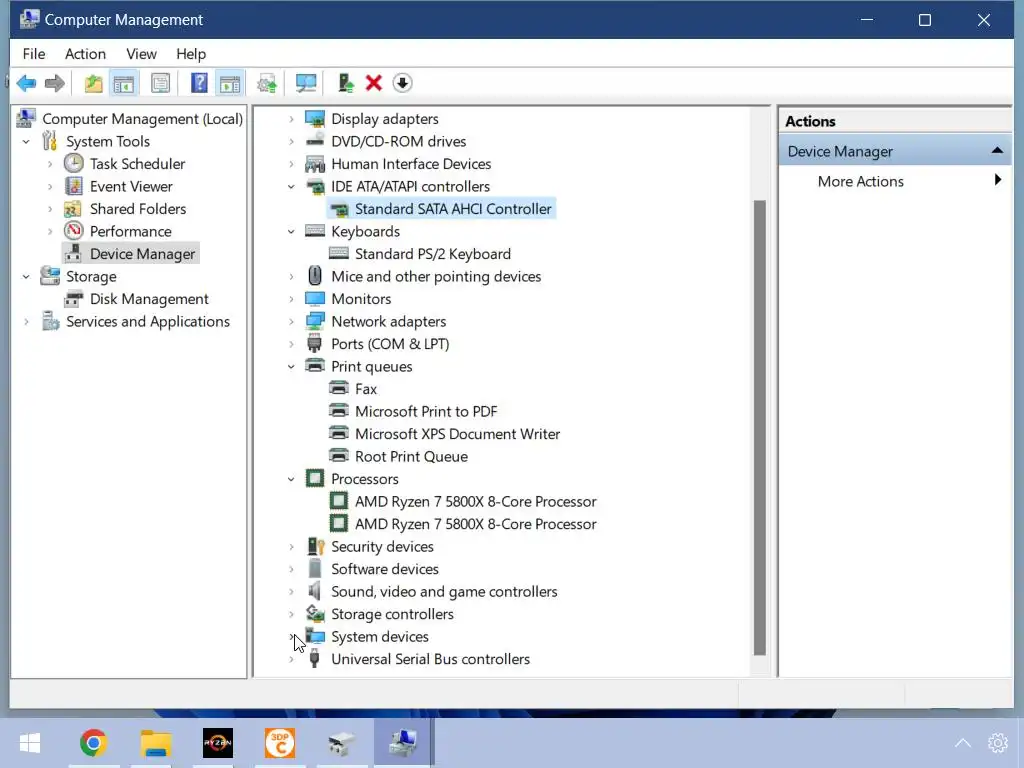Click the Back arrow toolbar icon
This screenshot has width=1024, height=768.
(x=26, y=83)
